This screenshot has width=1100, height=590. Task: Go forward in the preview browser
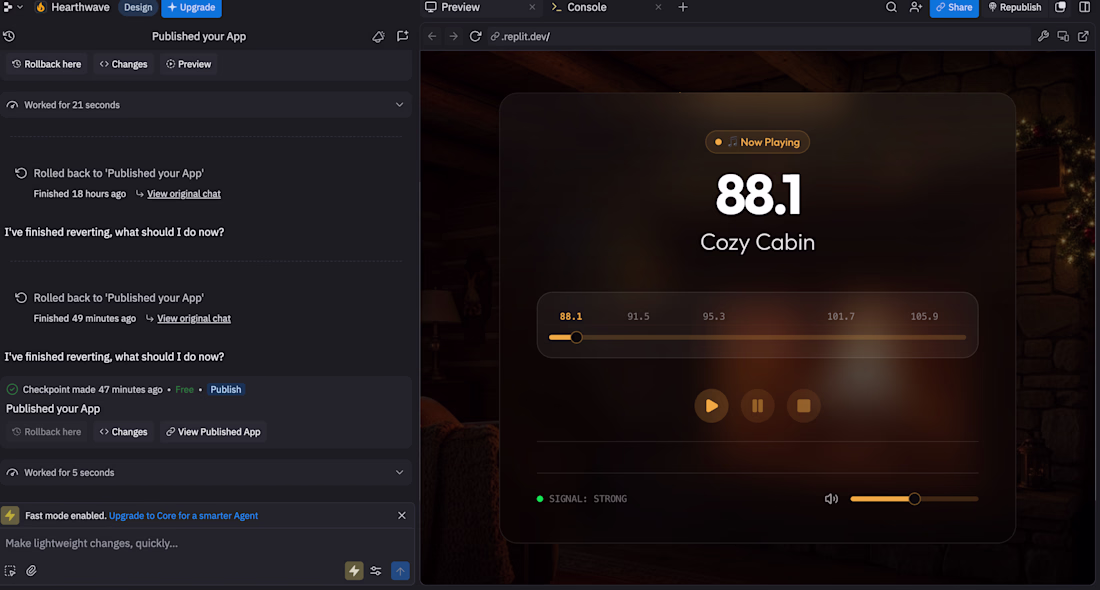tap(453, 36)
